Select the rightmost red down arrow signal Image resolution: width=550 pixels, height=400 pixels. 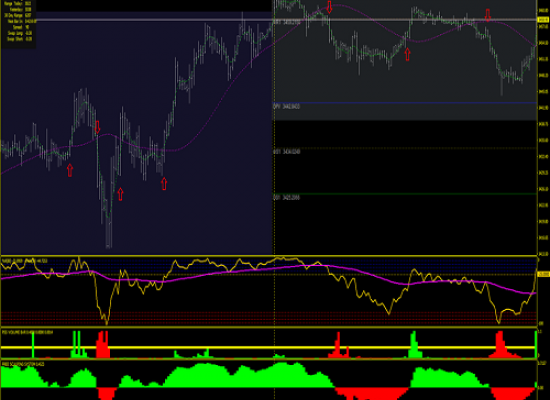coord(488,15)
